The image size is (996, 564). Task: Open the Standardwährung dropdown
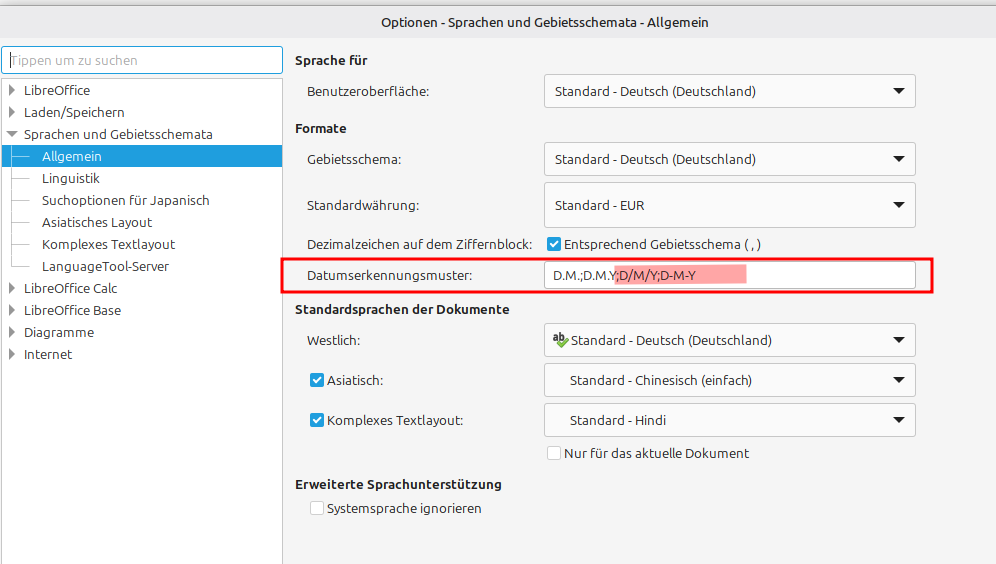click(x=730, y=205)
